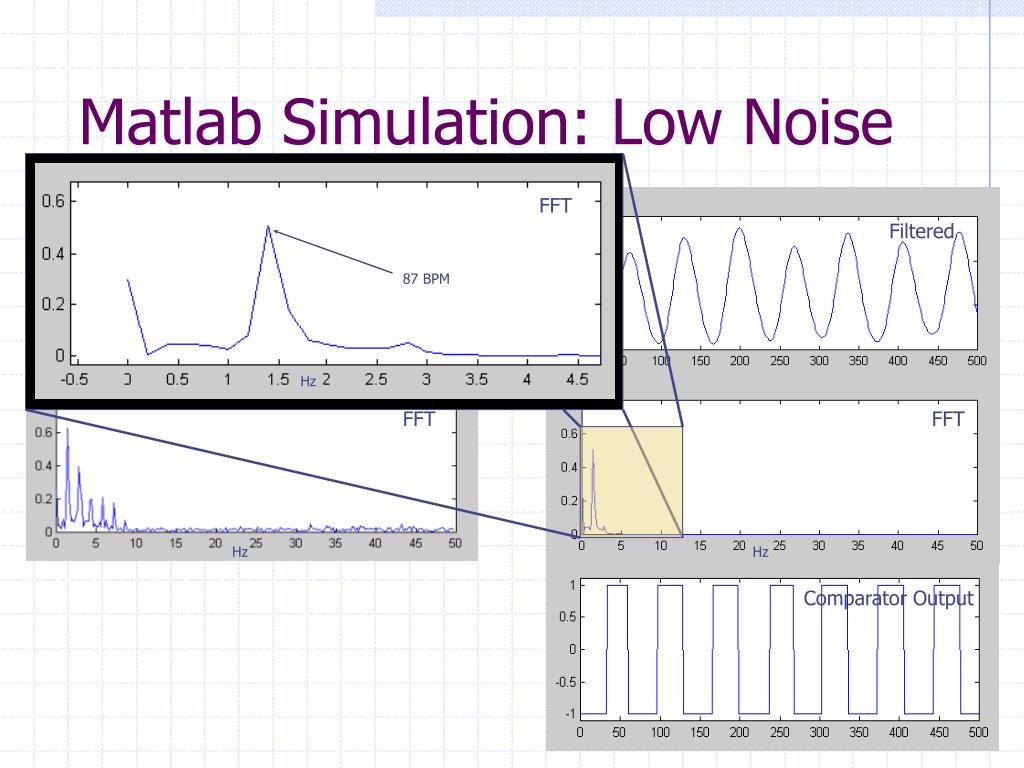This screenshot has height=768, width=1024.
Task: Click the 2.5 tick label on the zoomed FFT axis
Action: point(376,379)
